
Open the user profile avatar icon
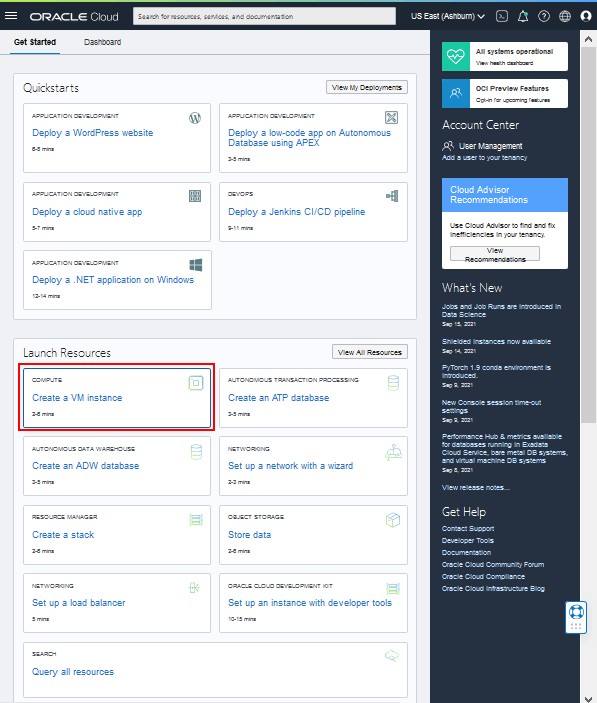coord(585,16)
